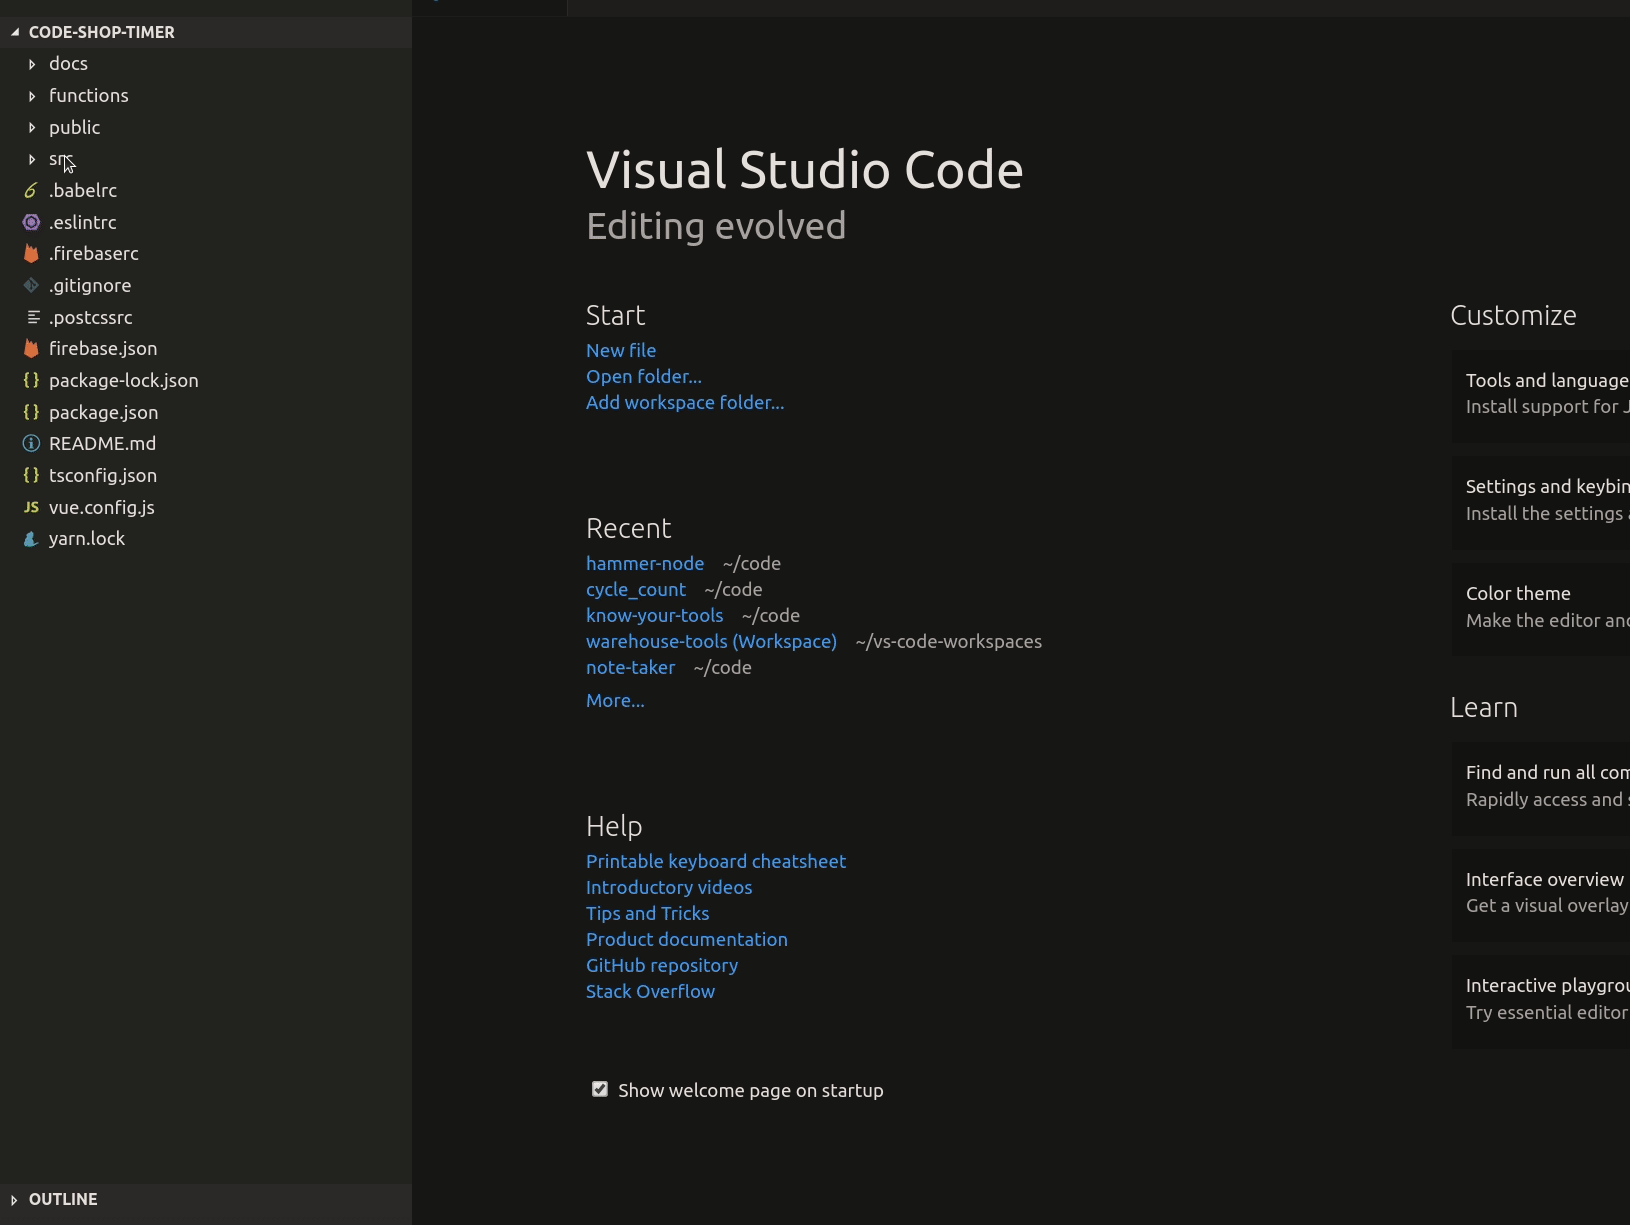Click Open folder... link

(x=644, y=376)
